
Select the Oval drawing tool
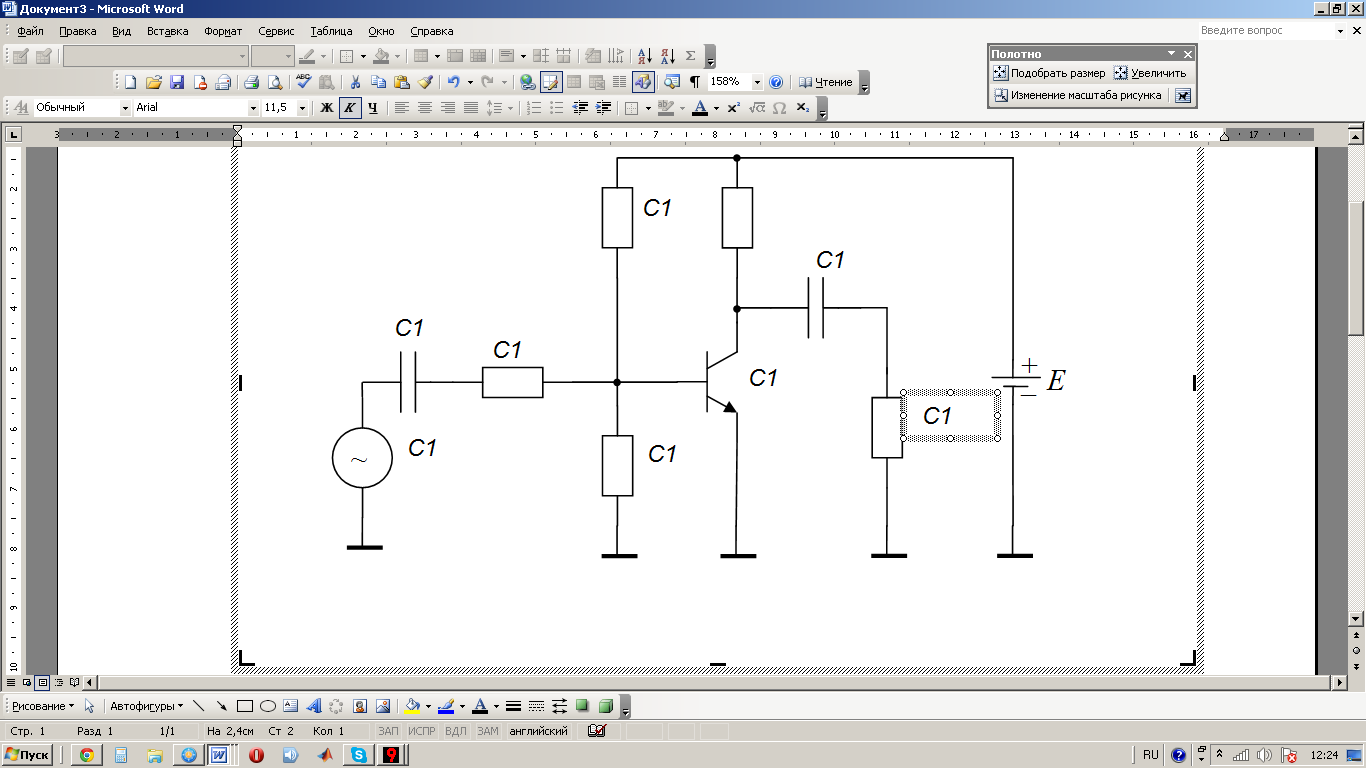coord(267,706)
